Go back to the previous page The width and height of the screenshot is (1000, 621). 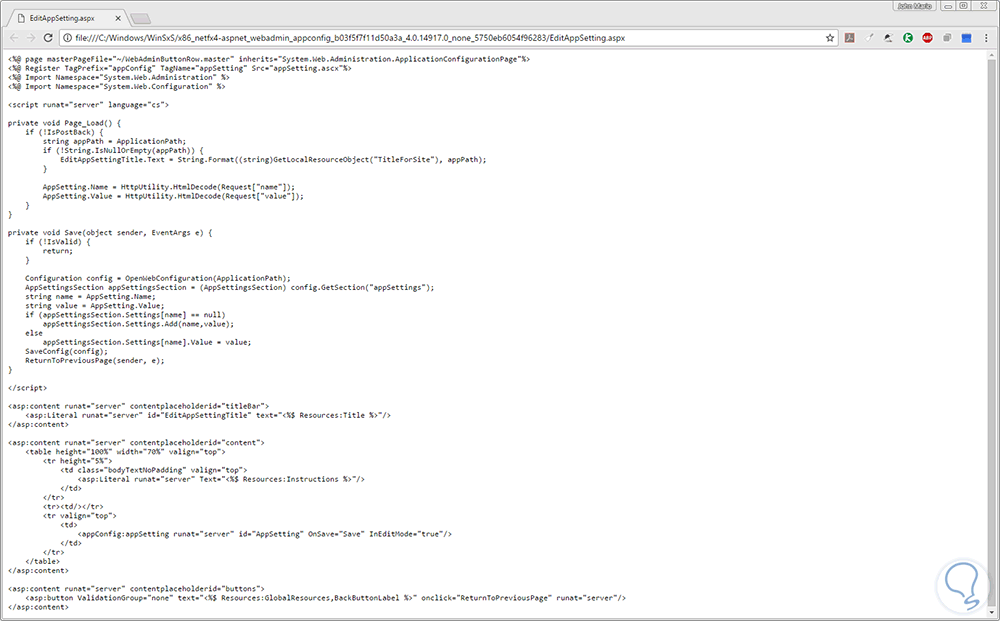coord(14,38)
